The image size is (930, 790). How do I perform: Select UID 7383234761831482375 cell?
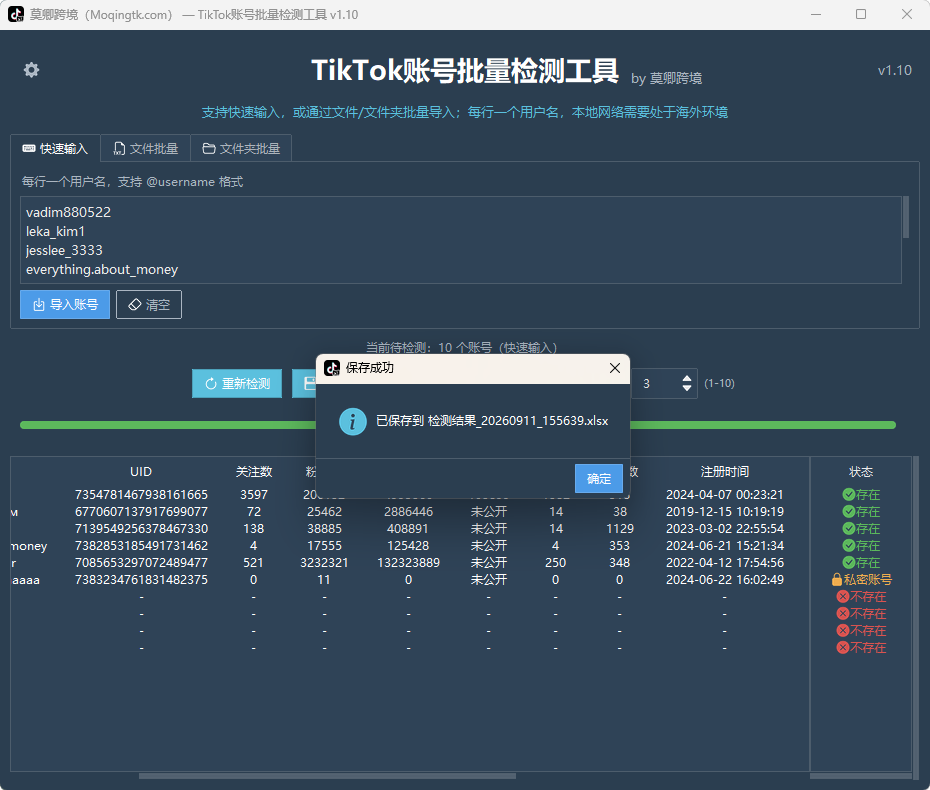click(x=141, y=579)
